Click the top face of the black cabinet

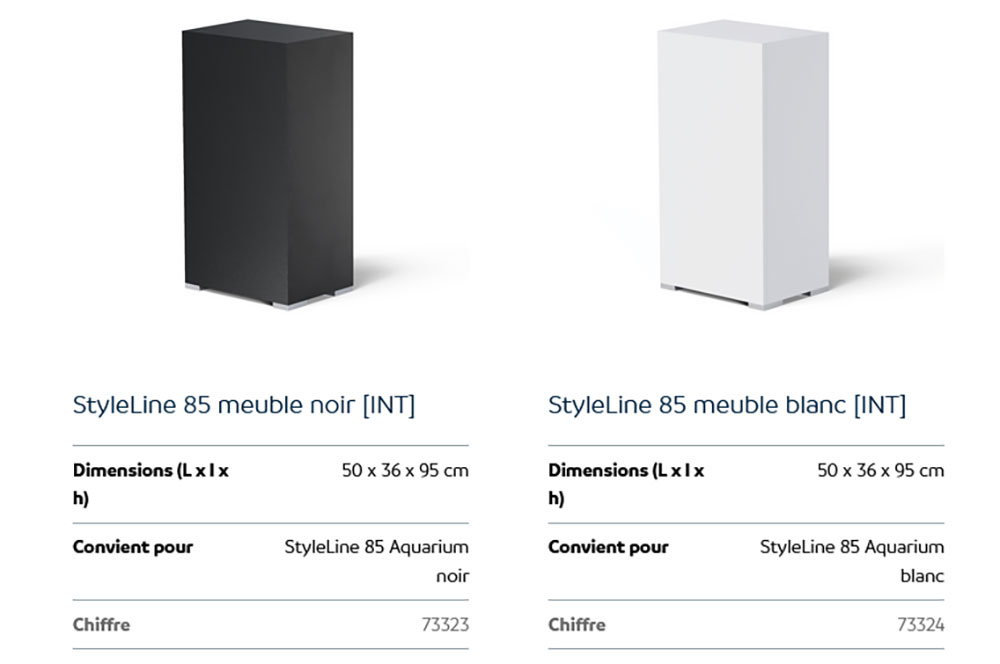coord(268,31)
